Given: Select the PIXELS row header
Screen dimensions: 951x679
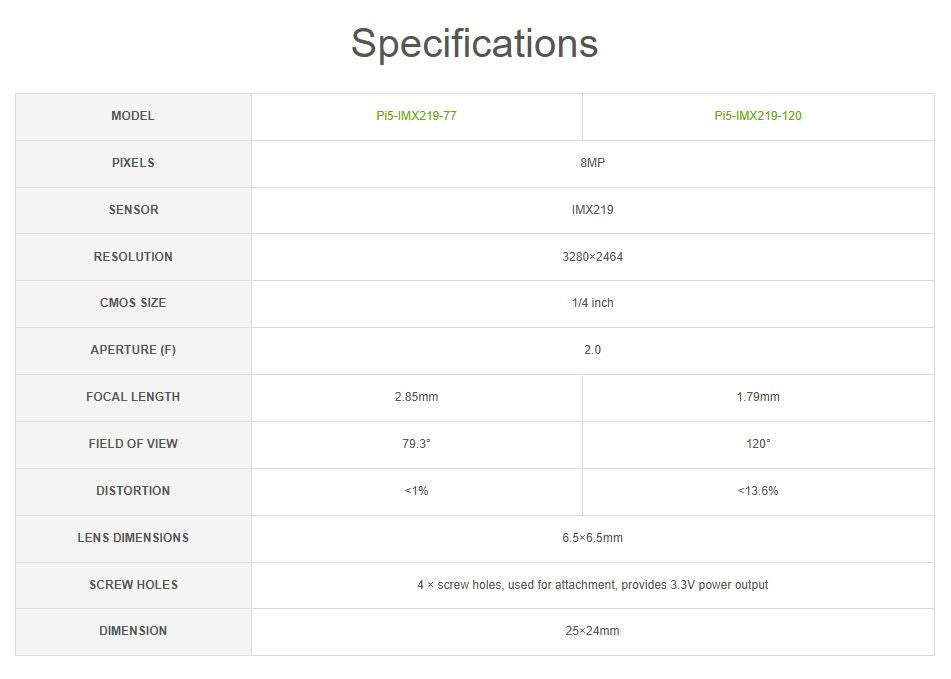Looking at the screenshot, I should (133, 163).
